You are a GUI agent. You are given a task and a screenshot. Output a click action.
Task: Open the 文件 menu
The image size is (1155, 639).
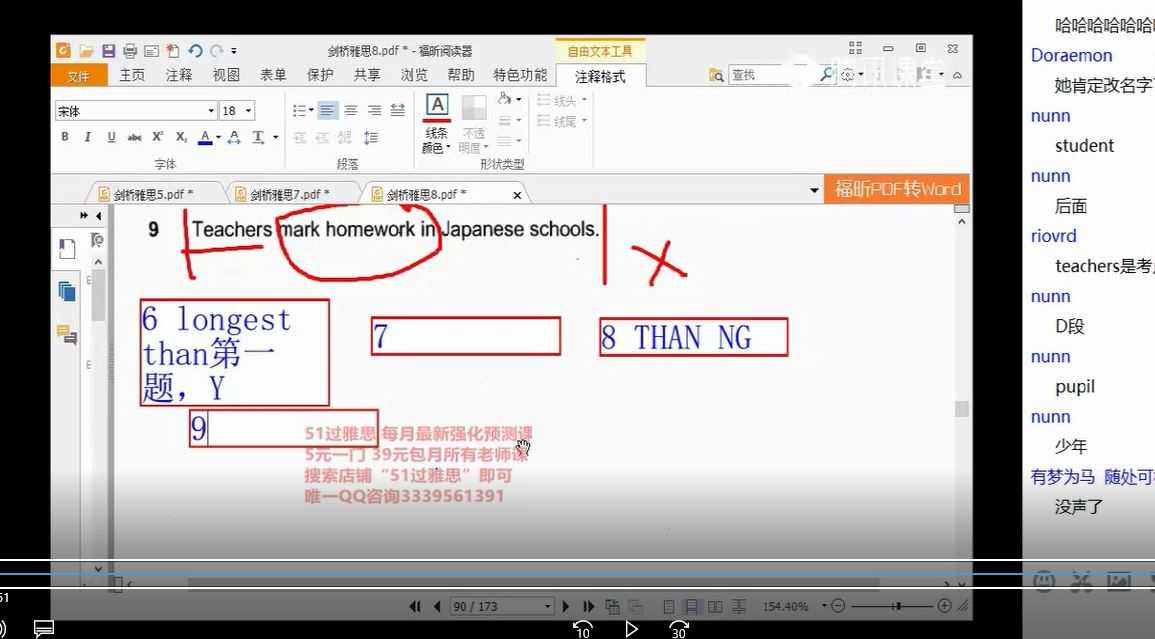tap(79, 75)
